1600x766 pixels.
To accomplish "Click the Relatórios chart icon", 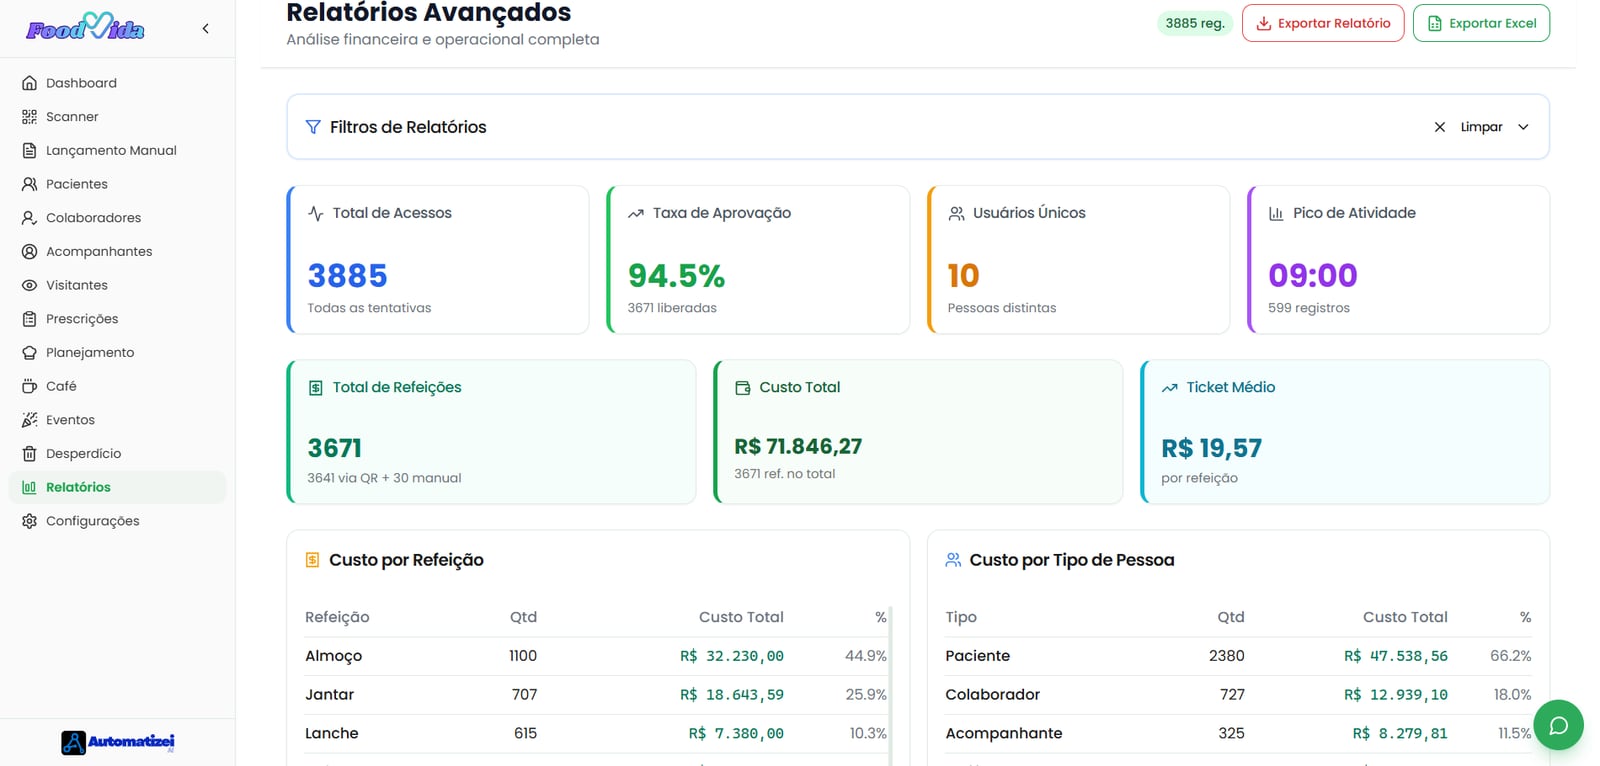I will (x=29, y=487).
